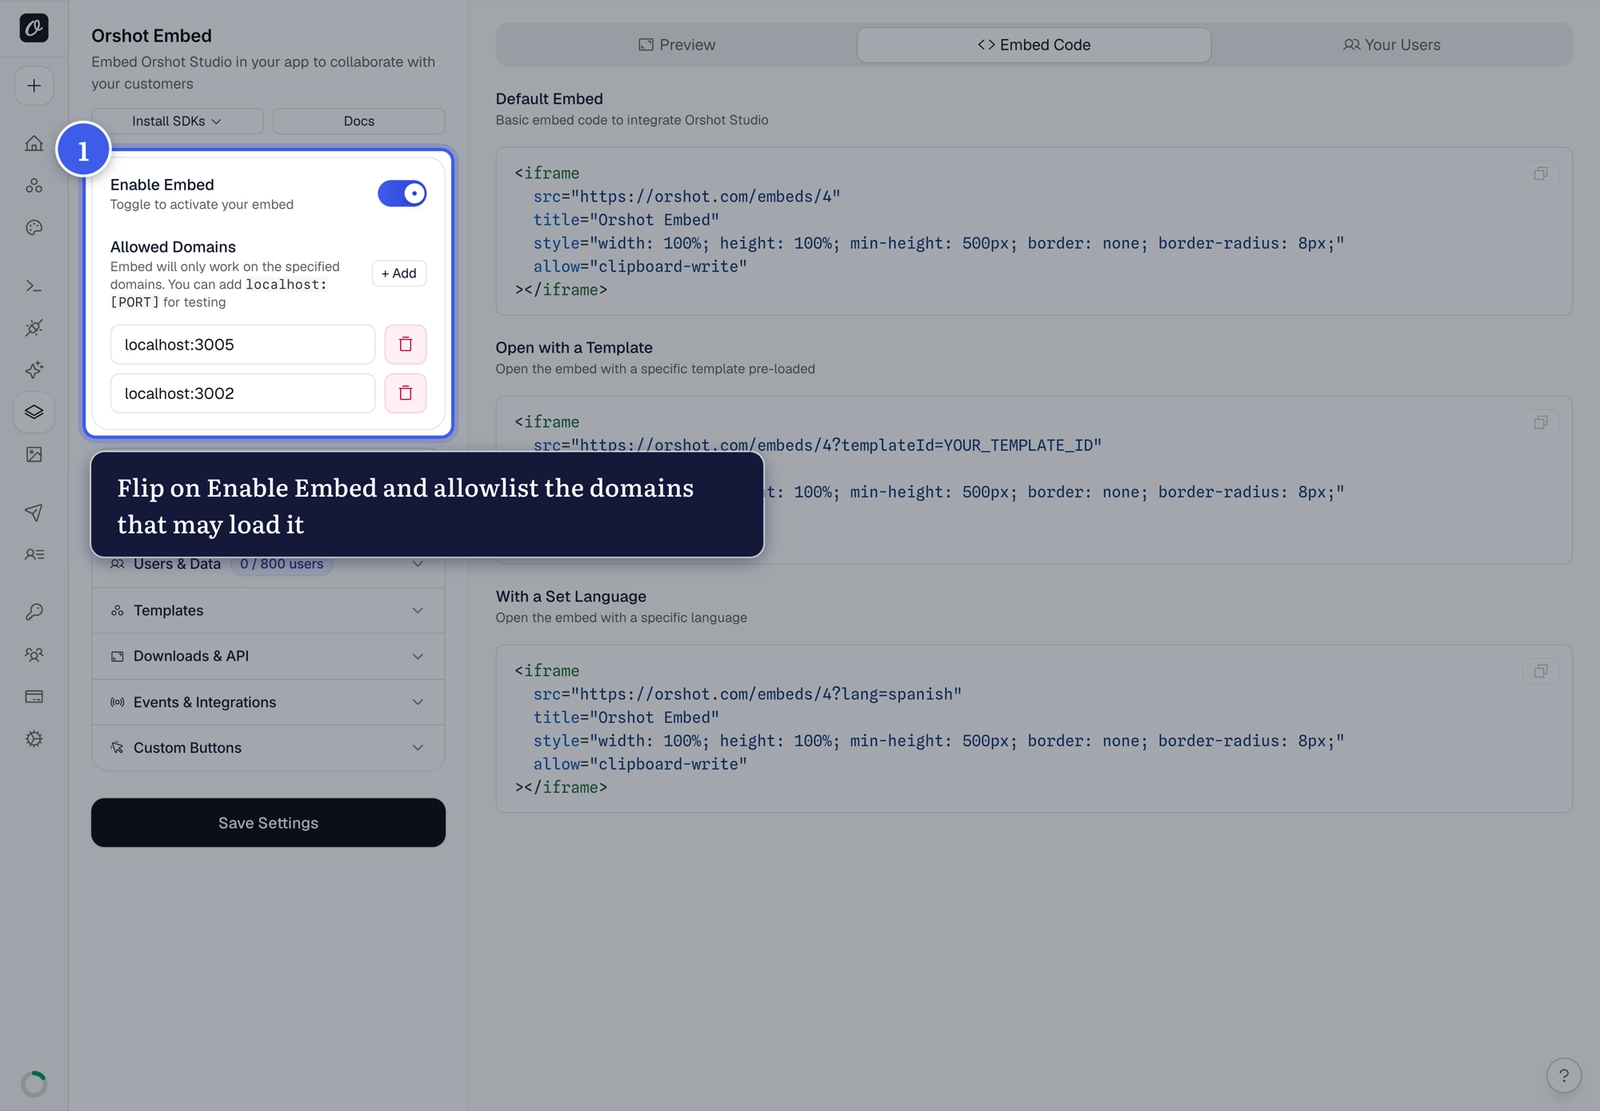Click the Orshot Embed page title

pyautogui.click(x=151, y=36)
